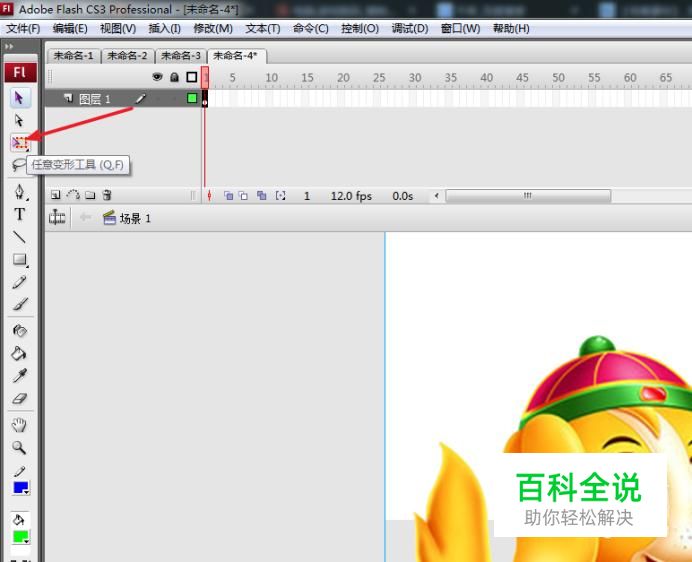Screen dimensions: 692x562
Task: Select the Eraser tool
Action: (x=20, y=399)
